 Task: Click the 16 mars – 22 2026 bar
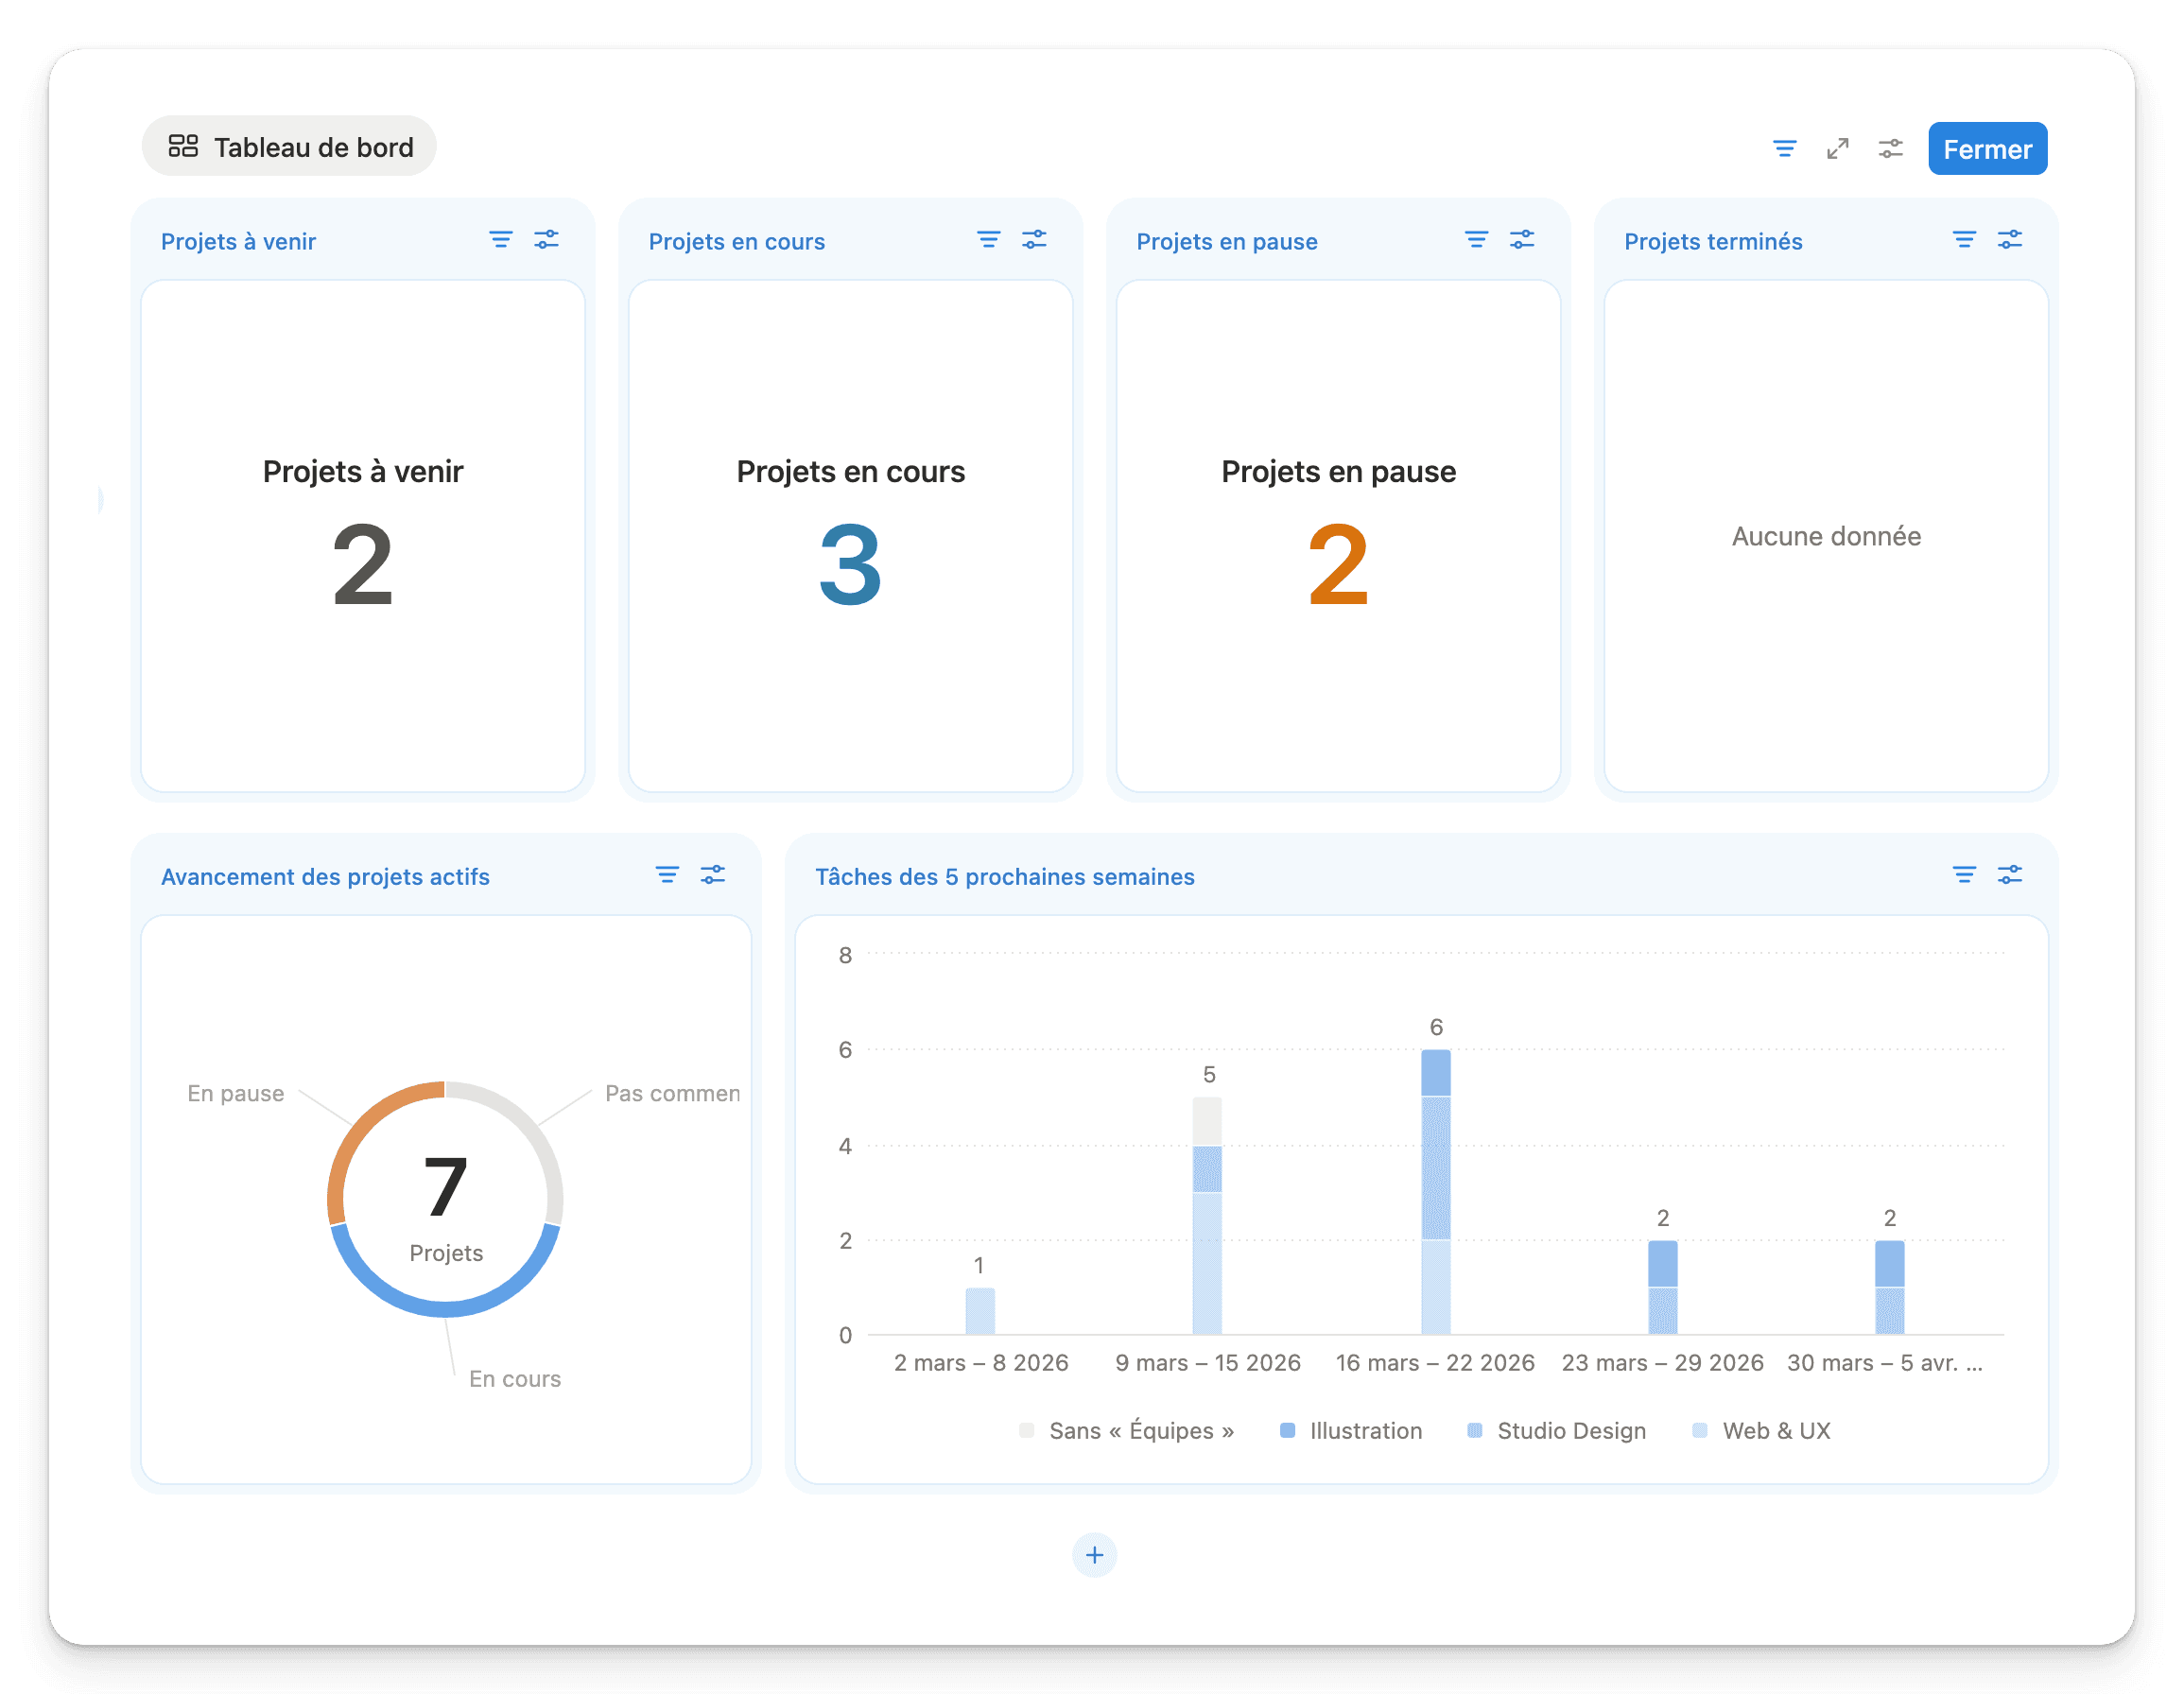pyautogui.click(x=1435, y=1190)
